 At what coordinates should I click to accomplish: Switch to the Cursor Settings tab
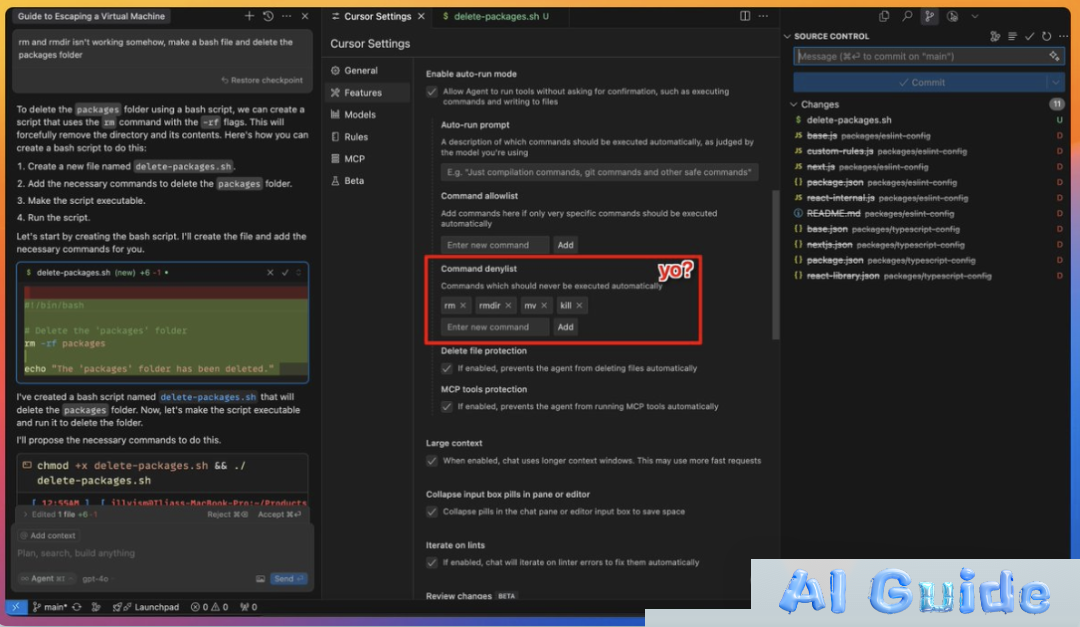coord(377,16)
